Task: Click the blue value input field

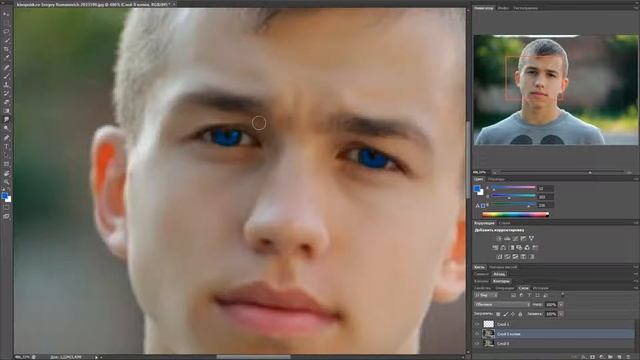Action: point(545,205)
